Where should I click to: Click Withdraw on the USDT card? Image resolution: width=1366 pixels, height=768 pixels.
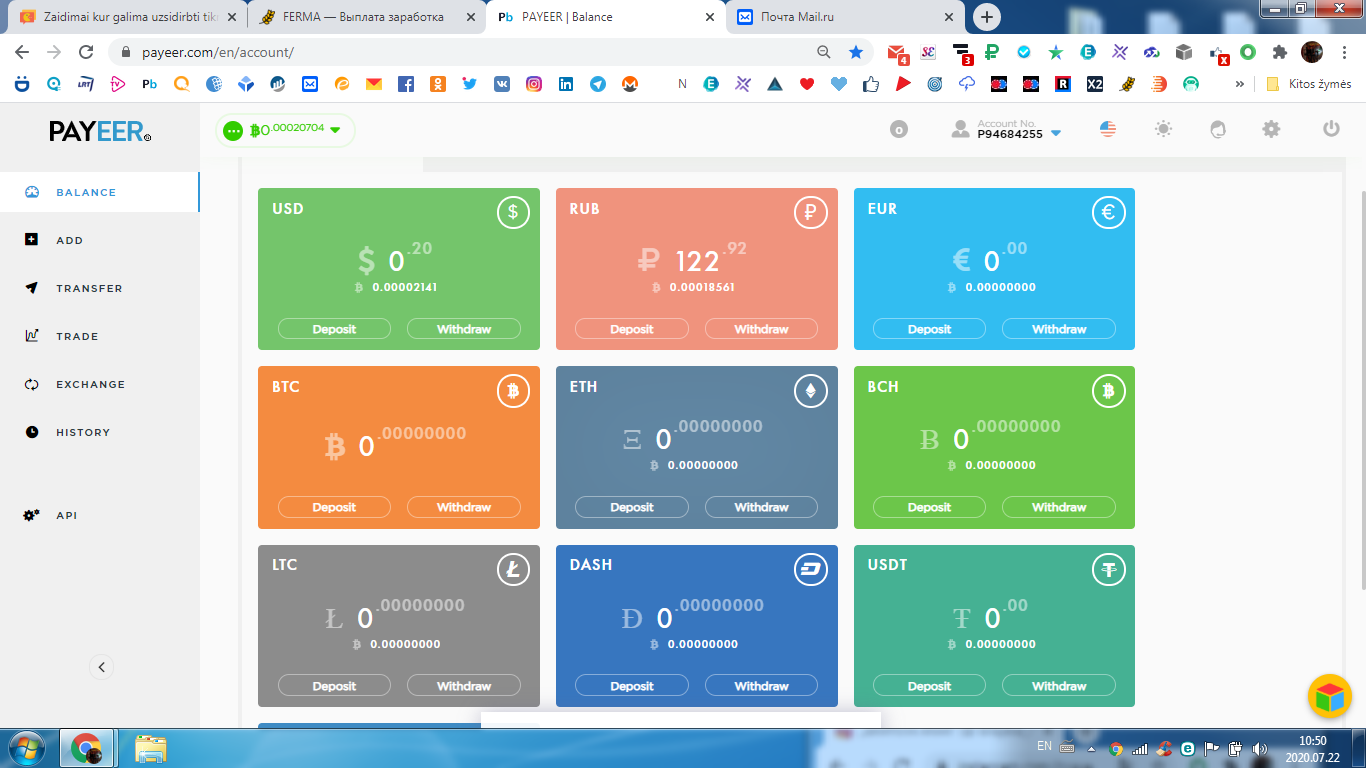(x=1059, y=686)
